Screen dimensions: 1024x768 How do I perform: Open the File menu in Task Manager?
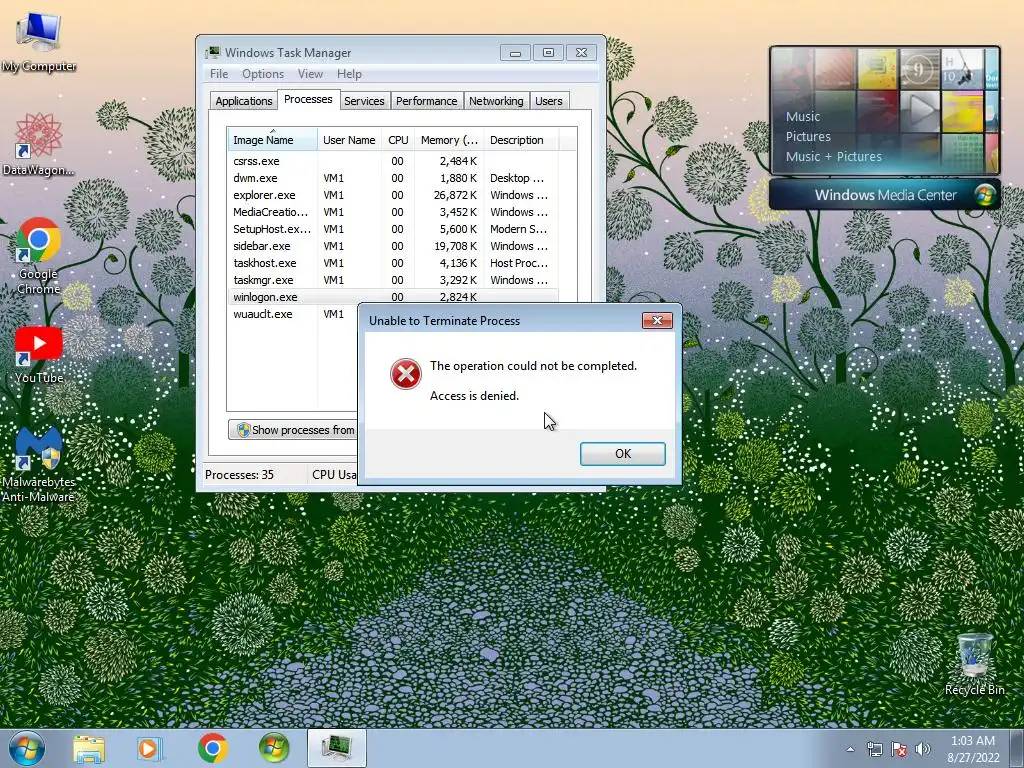coord(219,74)
